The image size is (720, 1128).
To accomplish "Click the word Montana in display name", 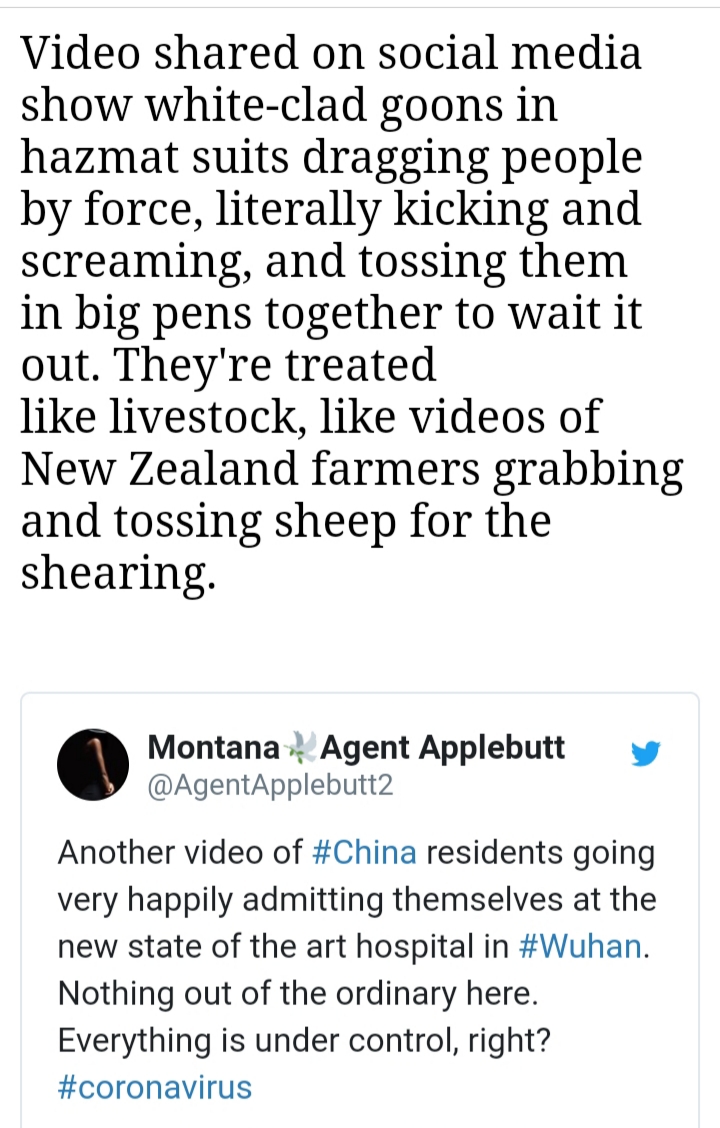I will [213, 747].
